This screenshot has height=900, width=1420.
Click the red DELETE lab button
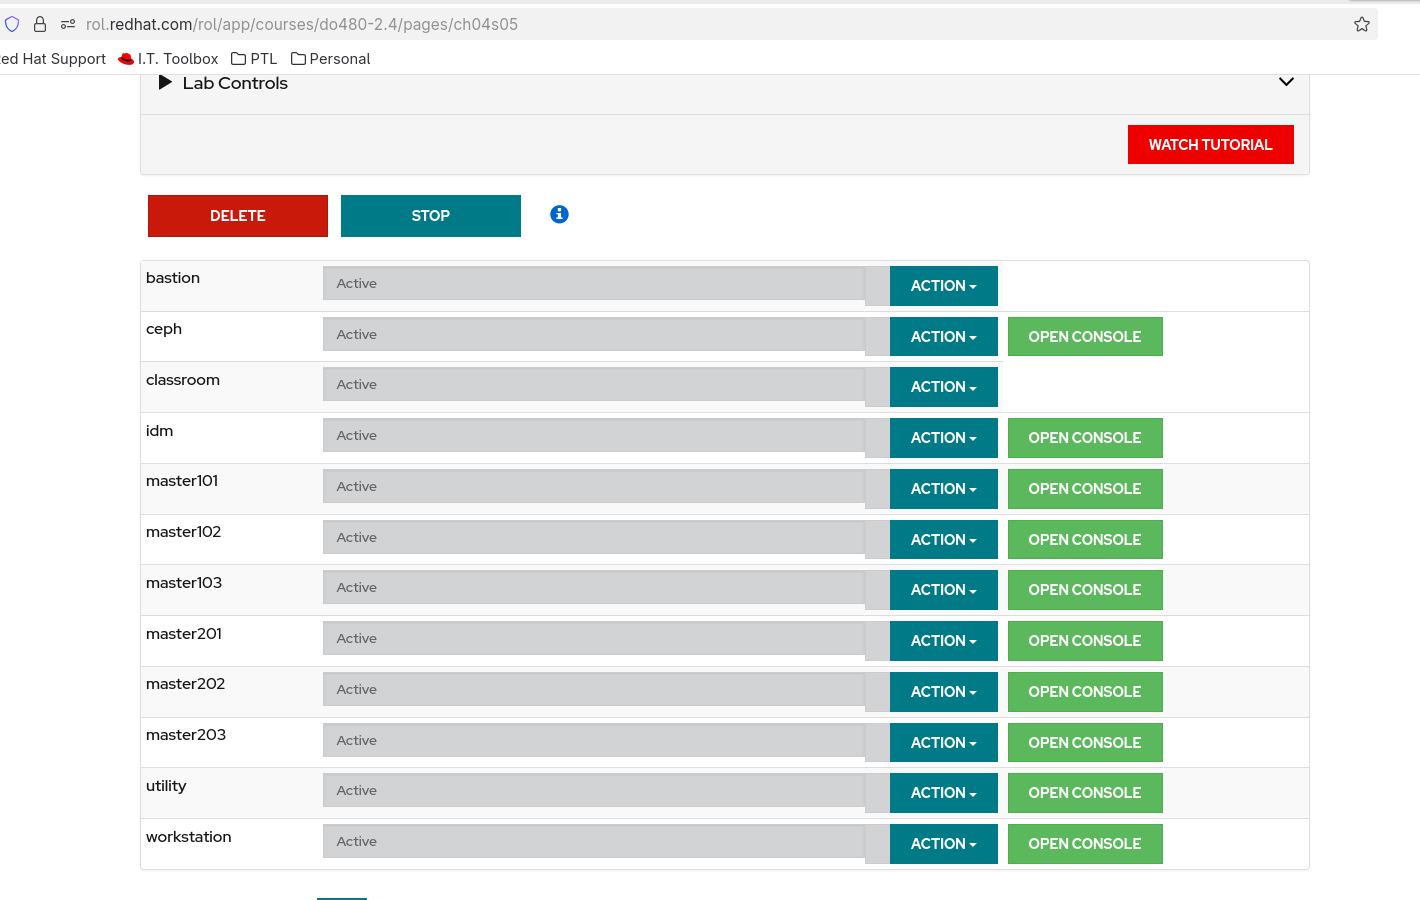click(x=238, y=216)
